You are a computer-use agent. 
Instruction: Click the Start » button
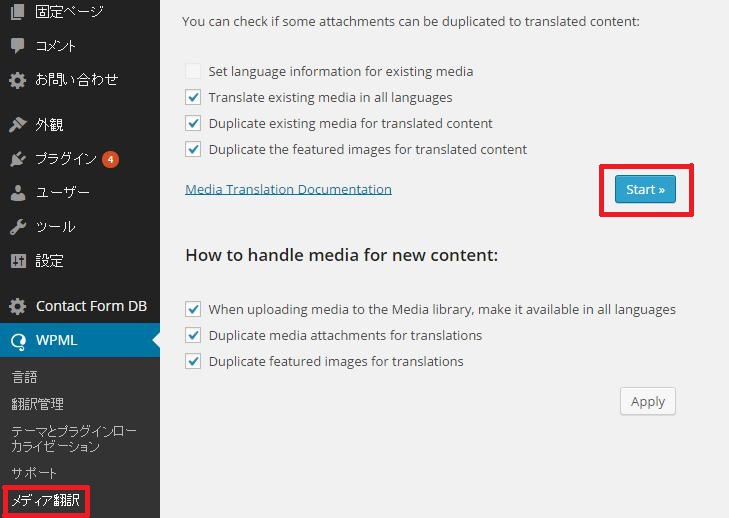click(x=645, y=189)
